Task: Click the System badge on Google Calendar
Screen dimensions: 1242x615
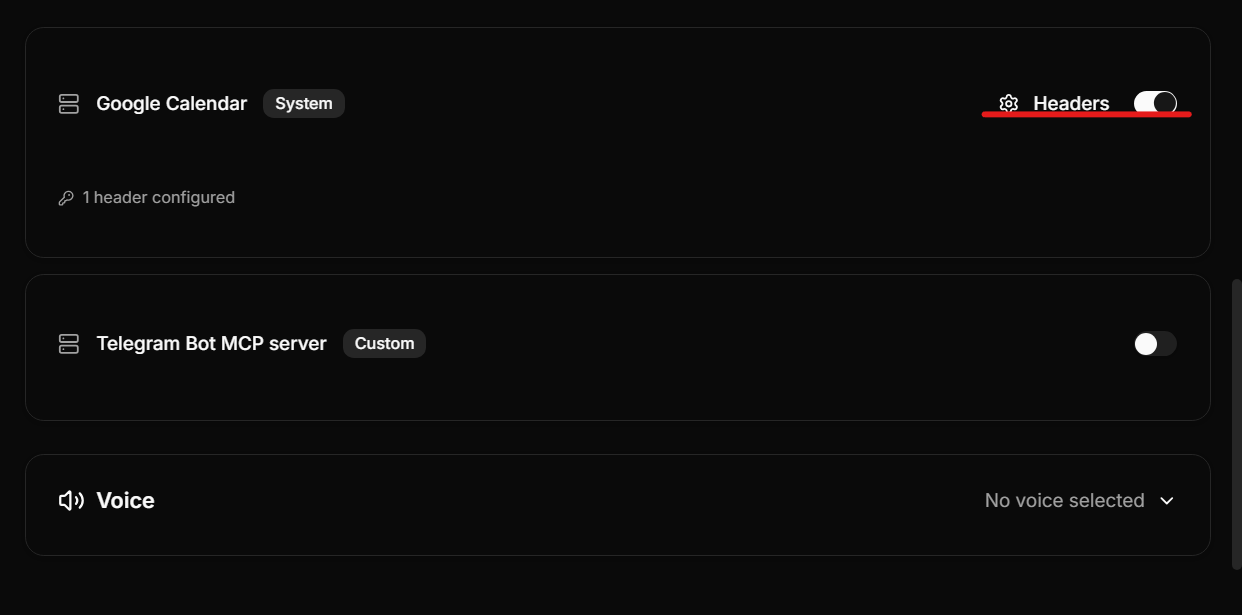Action: click(303, 103)
